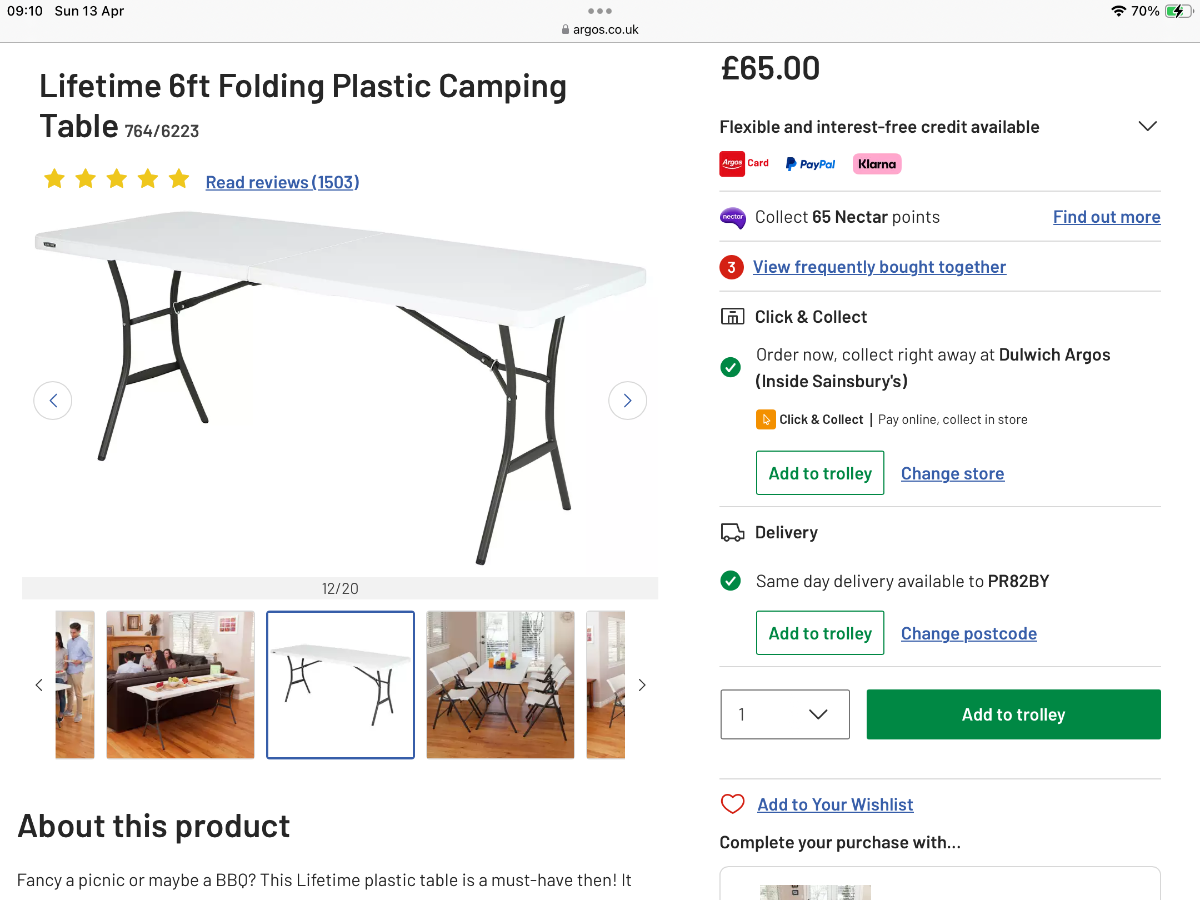Click Change postcode link
Image resolution: width=1200 pixels, height=900 pixels.
(968, 634)
